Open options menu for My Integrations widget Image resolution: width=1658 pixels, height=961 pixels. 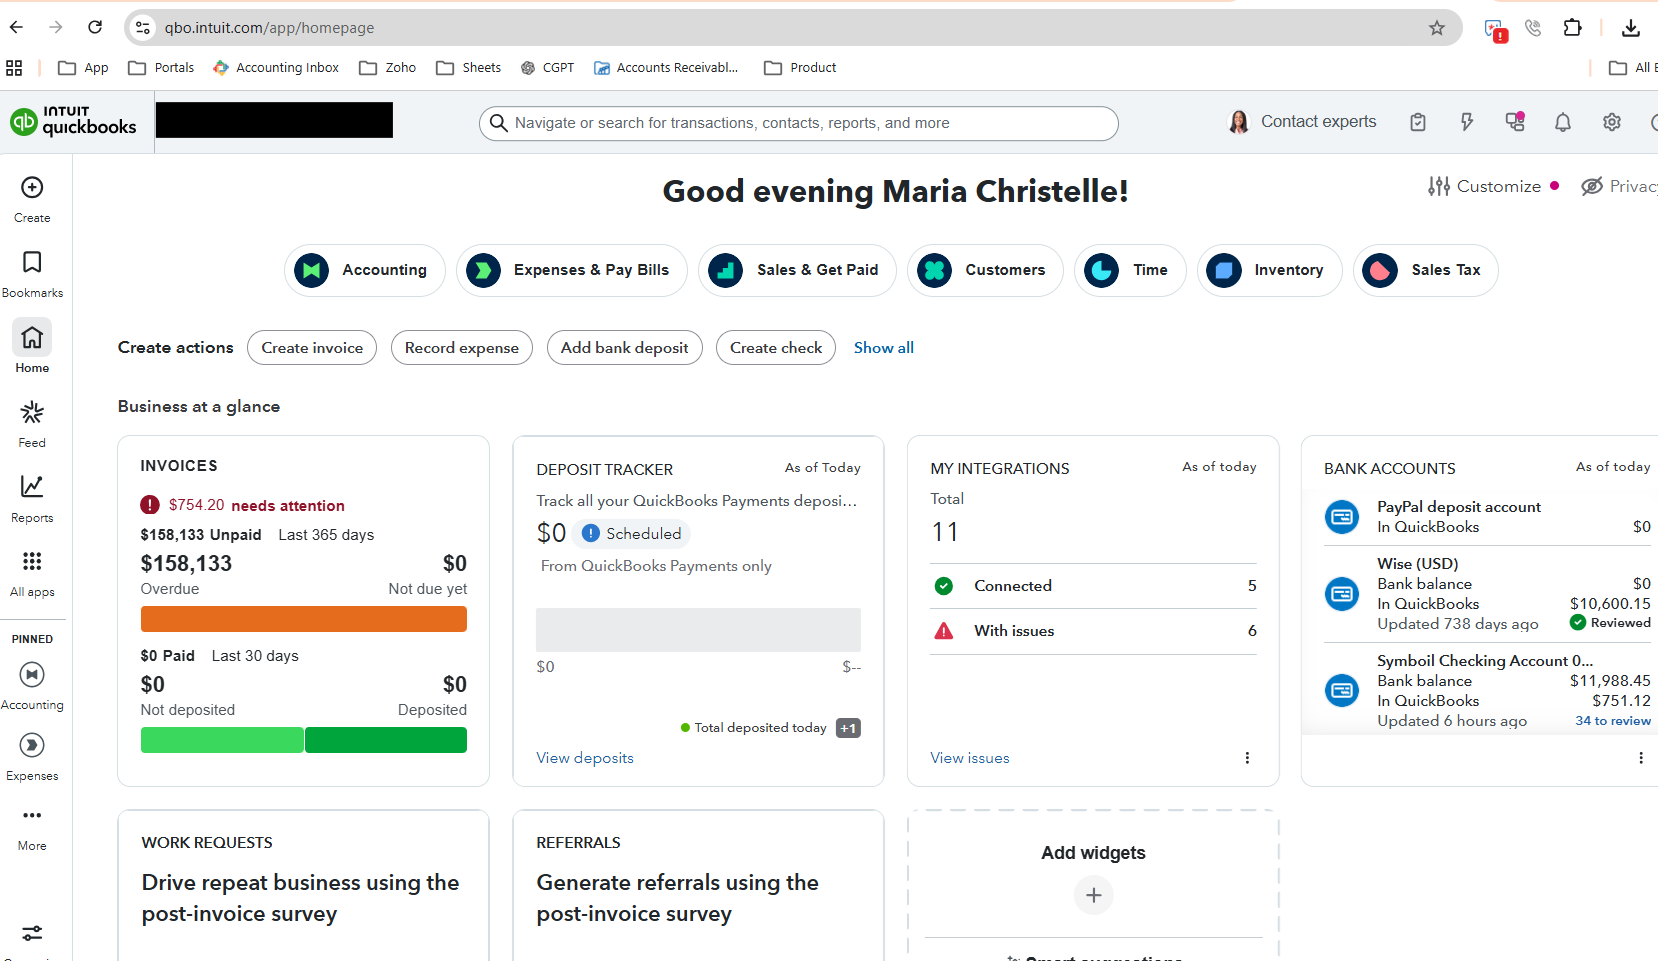[1247, 758]
